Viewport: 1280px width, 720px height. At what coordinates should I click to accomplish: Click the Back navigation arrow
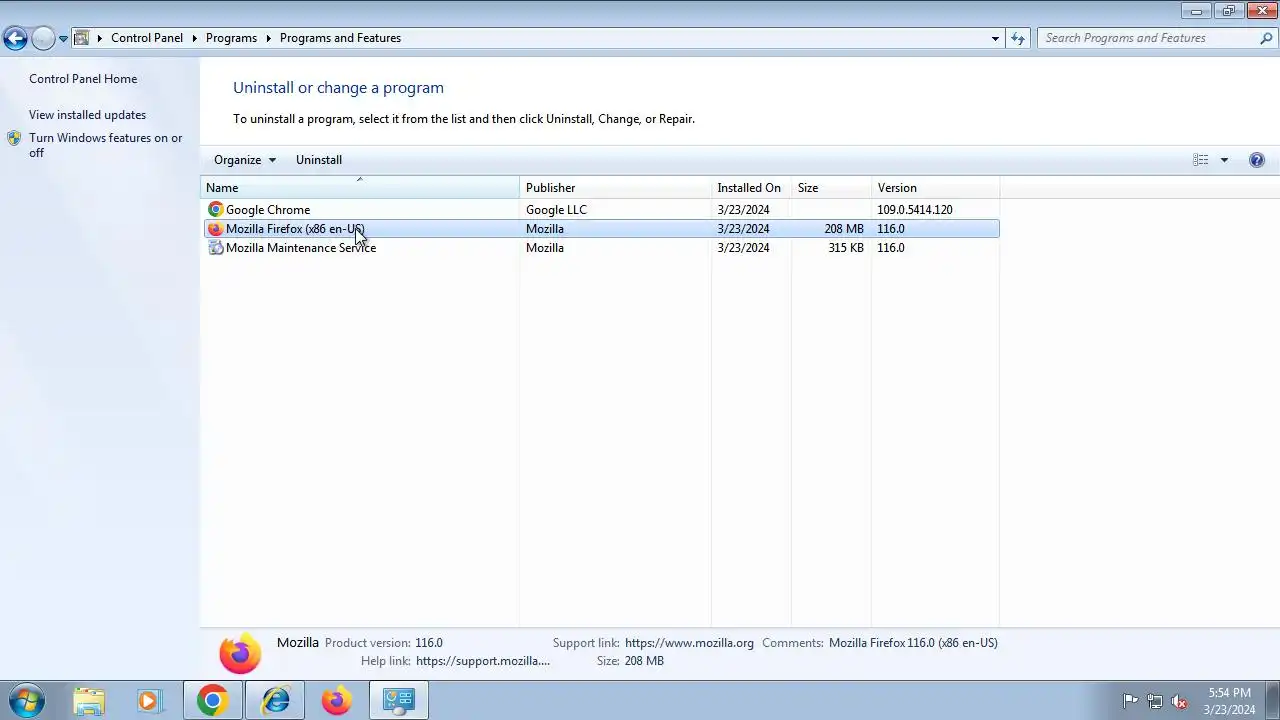(15, 38)
